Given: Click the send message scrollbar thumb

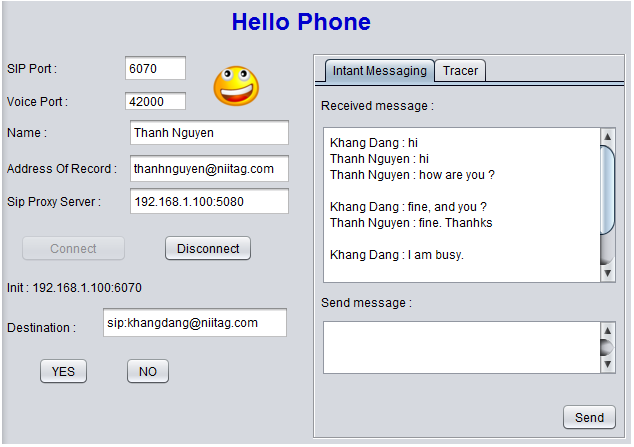Looking at the screenshot, I should tap(607, 348).
